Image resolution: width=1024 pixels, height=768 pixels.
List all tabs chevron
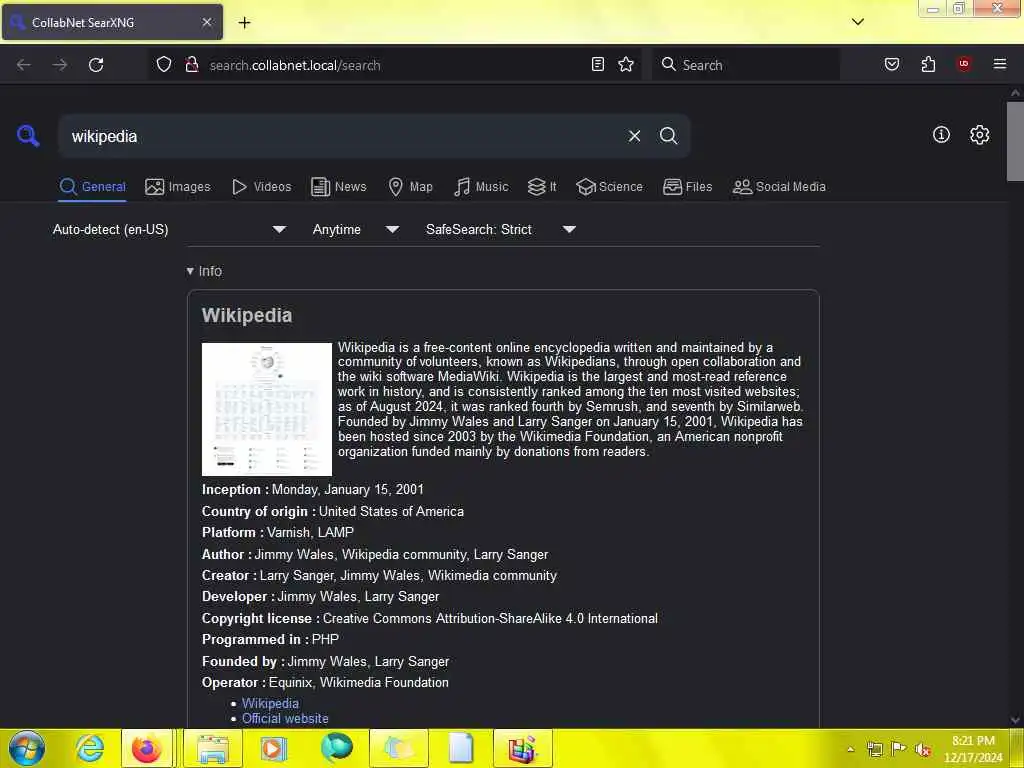click(x=857, y=22)
